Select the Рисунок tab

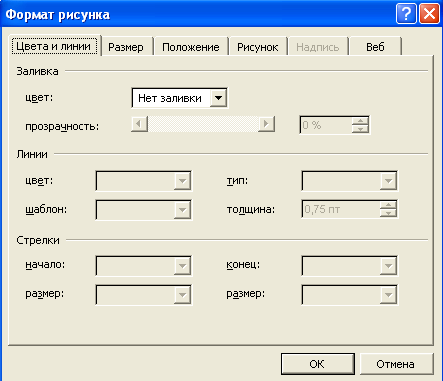coord(257,47)
